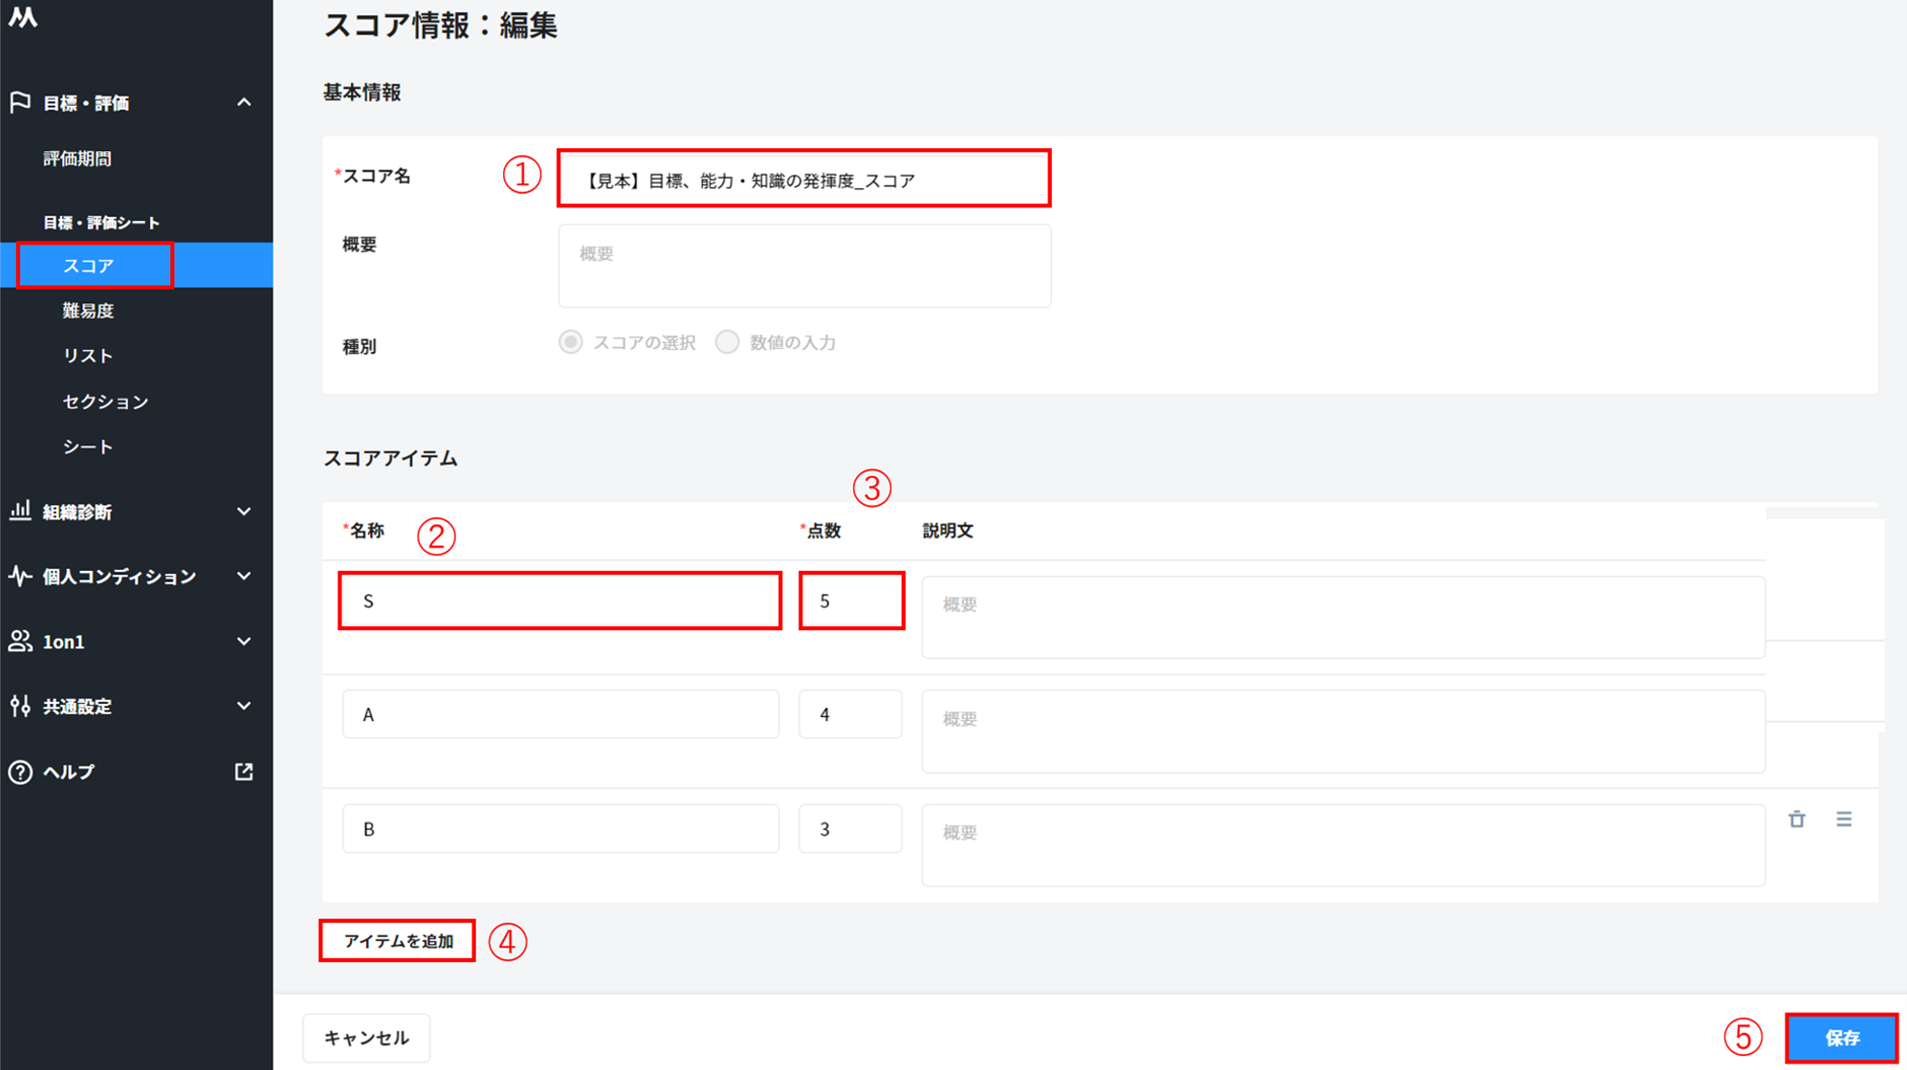1907x1070 pixels.
Task: Open help via the external link icon
Action: 243,771
